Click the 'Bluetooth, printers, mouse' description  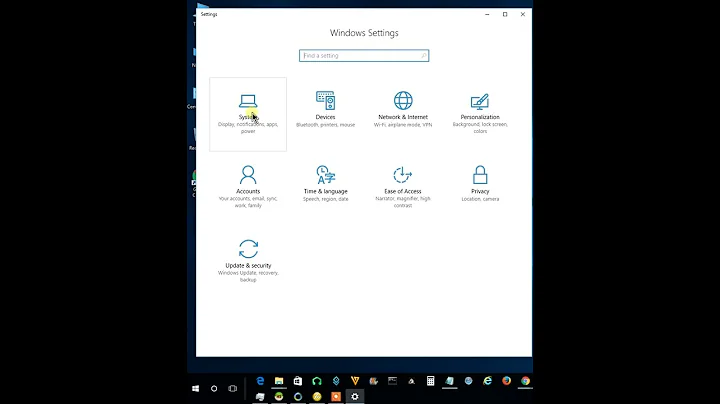pos(326,125)
